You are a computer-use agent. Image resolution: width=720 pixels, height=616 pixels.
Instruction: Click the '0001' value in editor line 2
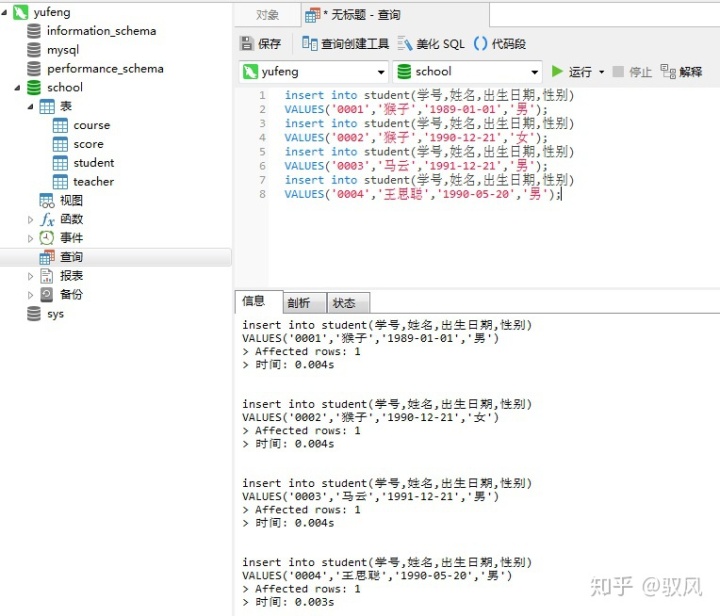point(350,110)
